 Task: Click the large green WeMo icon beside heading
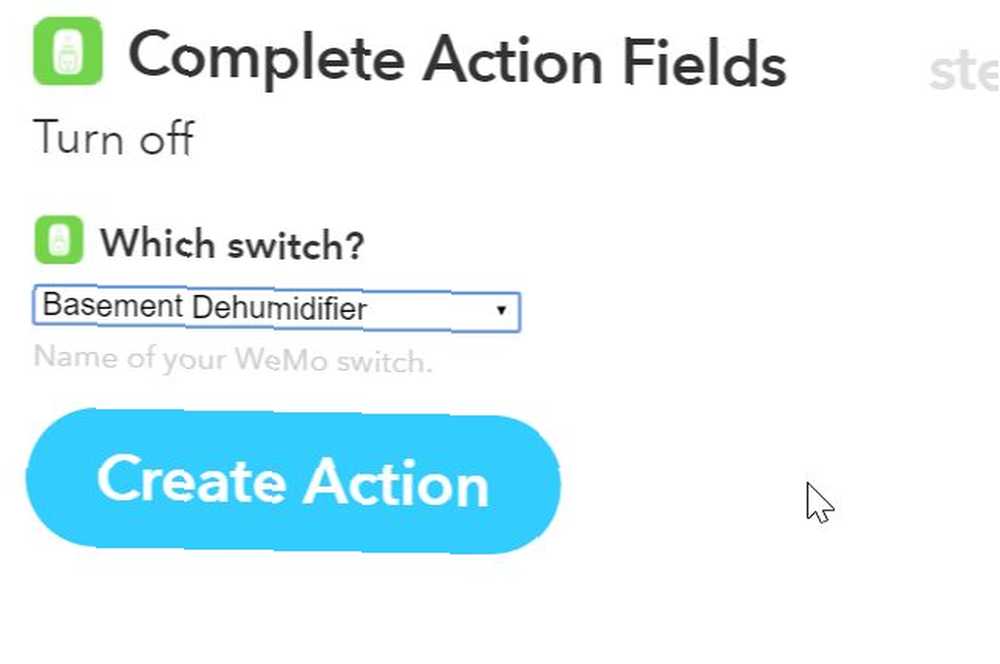(68, 51)
